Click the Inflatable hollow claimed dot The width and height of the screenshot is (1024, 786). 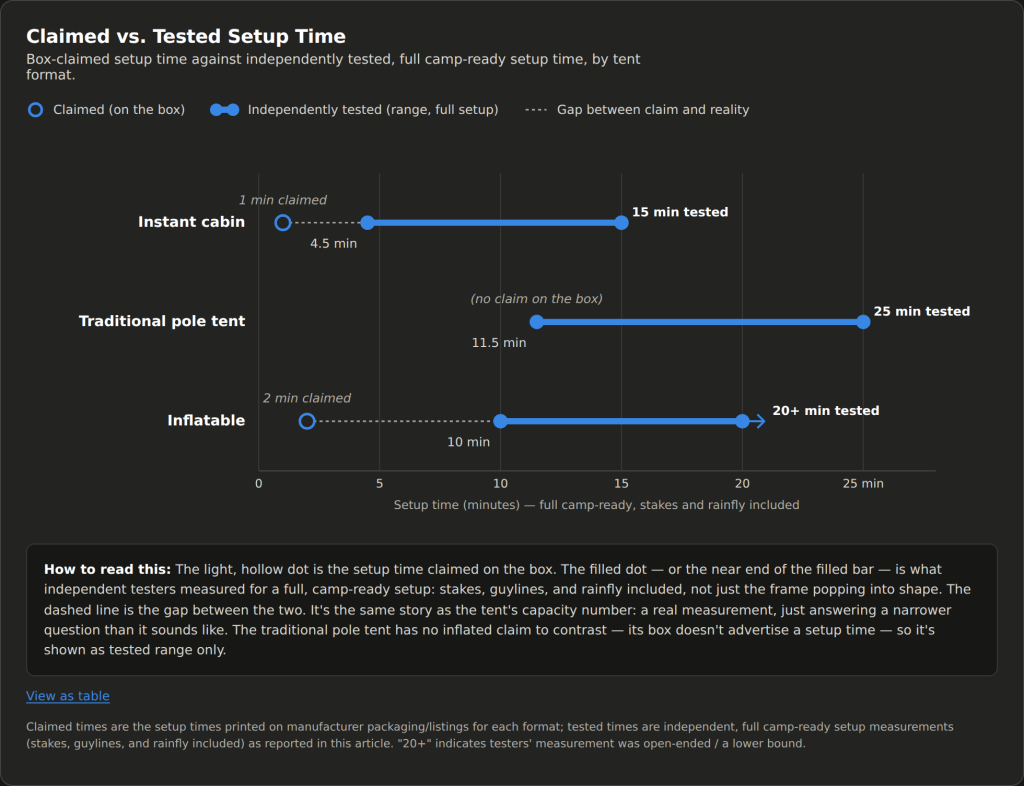point(307,421)
